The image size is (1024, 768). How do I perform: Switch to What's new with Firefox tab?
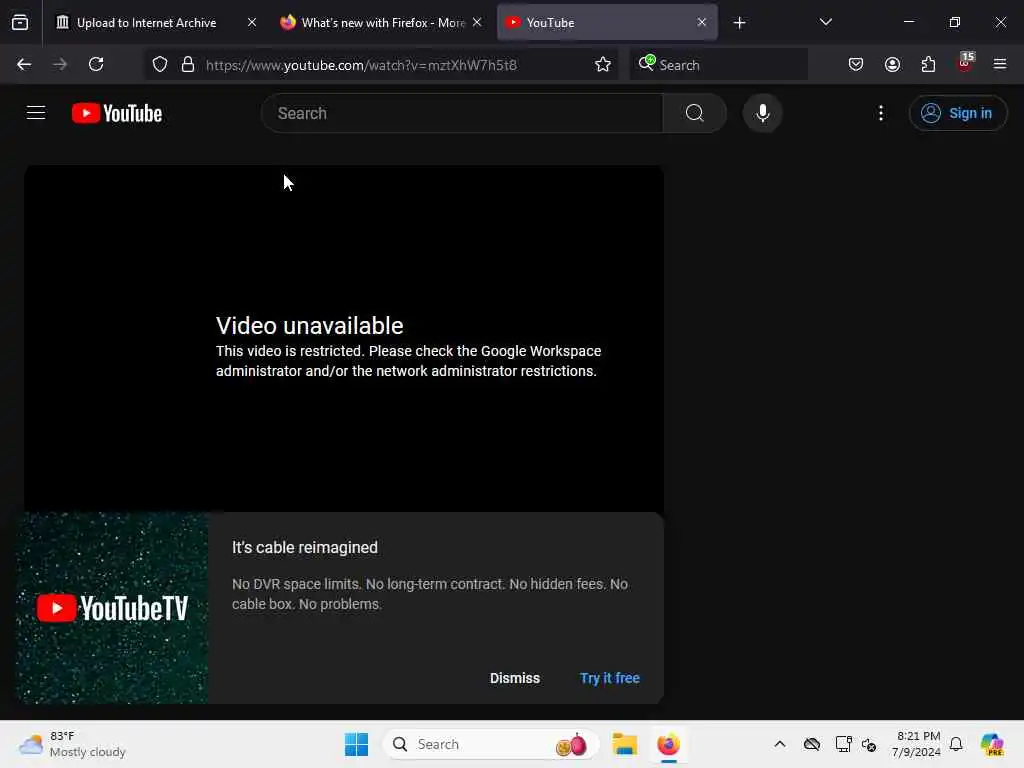coord(381,22)
